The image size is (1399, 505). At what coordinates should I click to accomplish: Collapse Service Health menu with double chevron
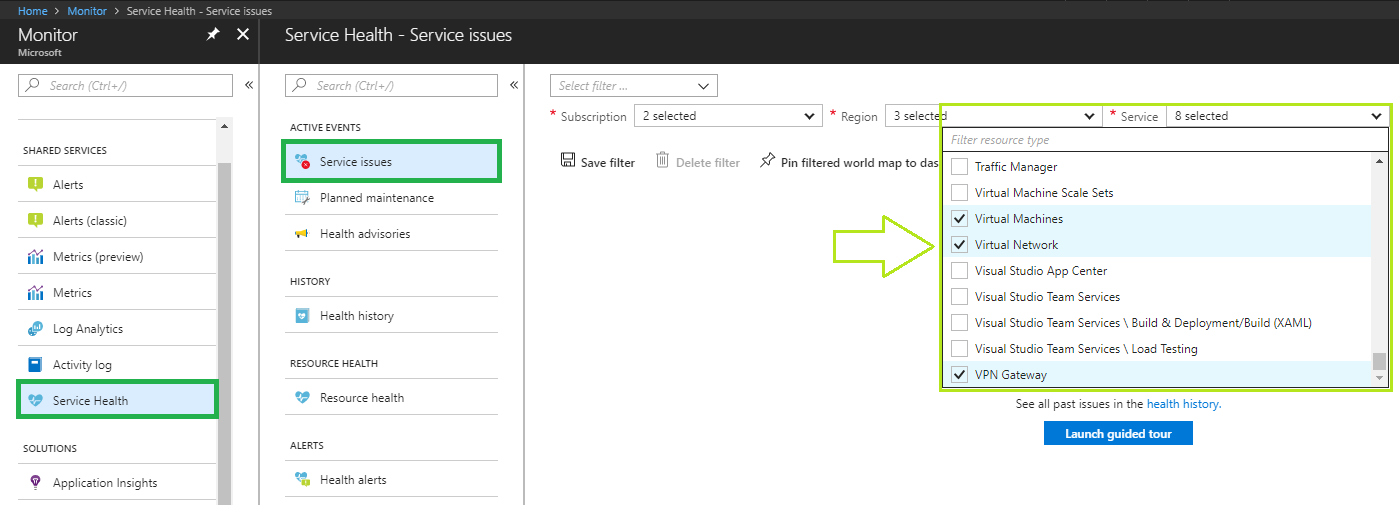(x=514, y=86)
